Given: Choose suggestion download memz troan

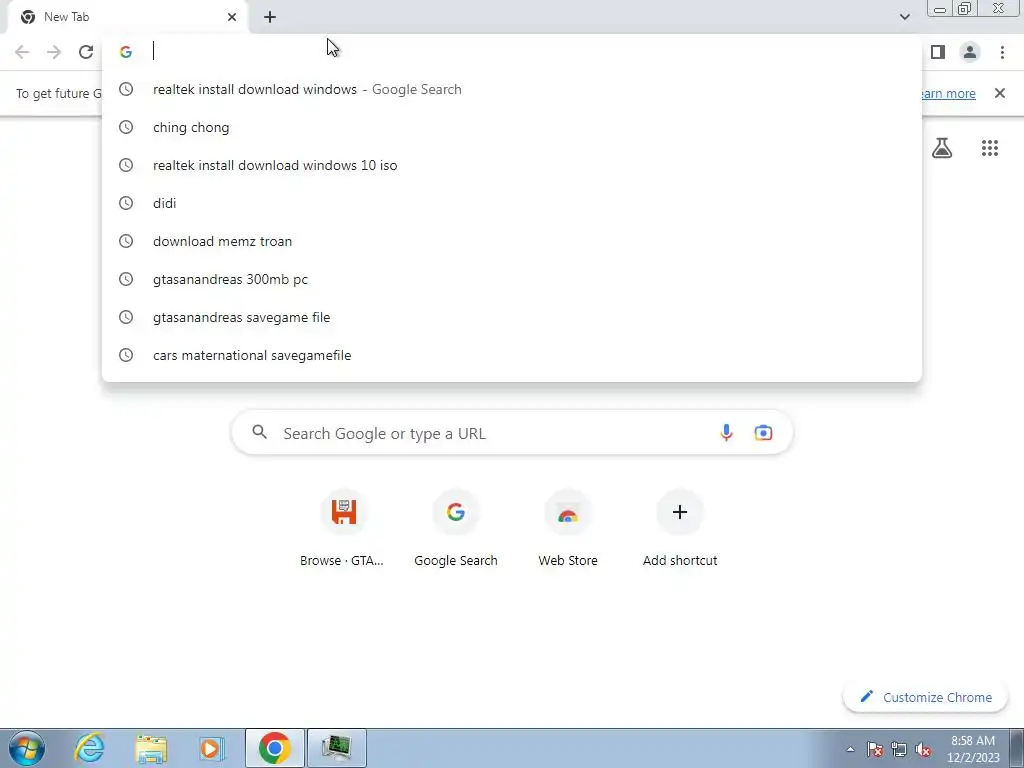Looking at the screenshot, I should click(x=512, y=241).
